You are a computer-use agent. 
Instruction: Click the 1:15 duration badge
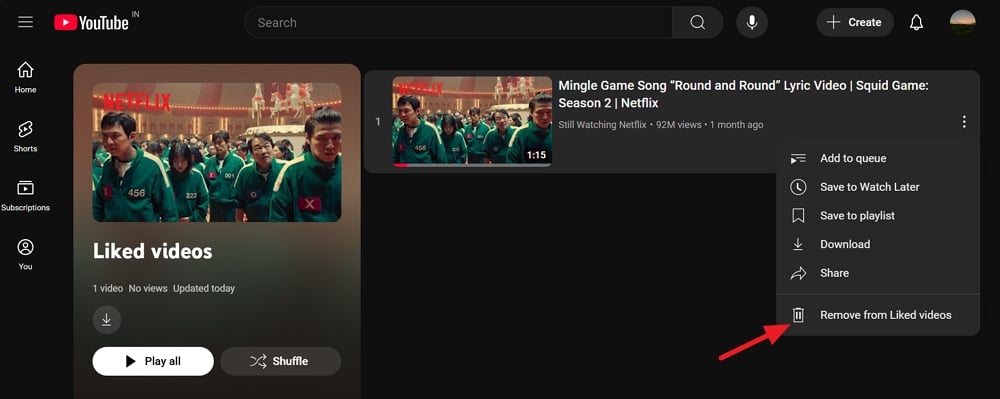[x=536, y=155]
